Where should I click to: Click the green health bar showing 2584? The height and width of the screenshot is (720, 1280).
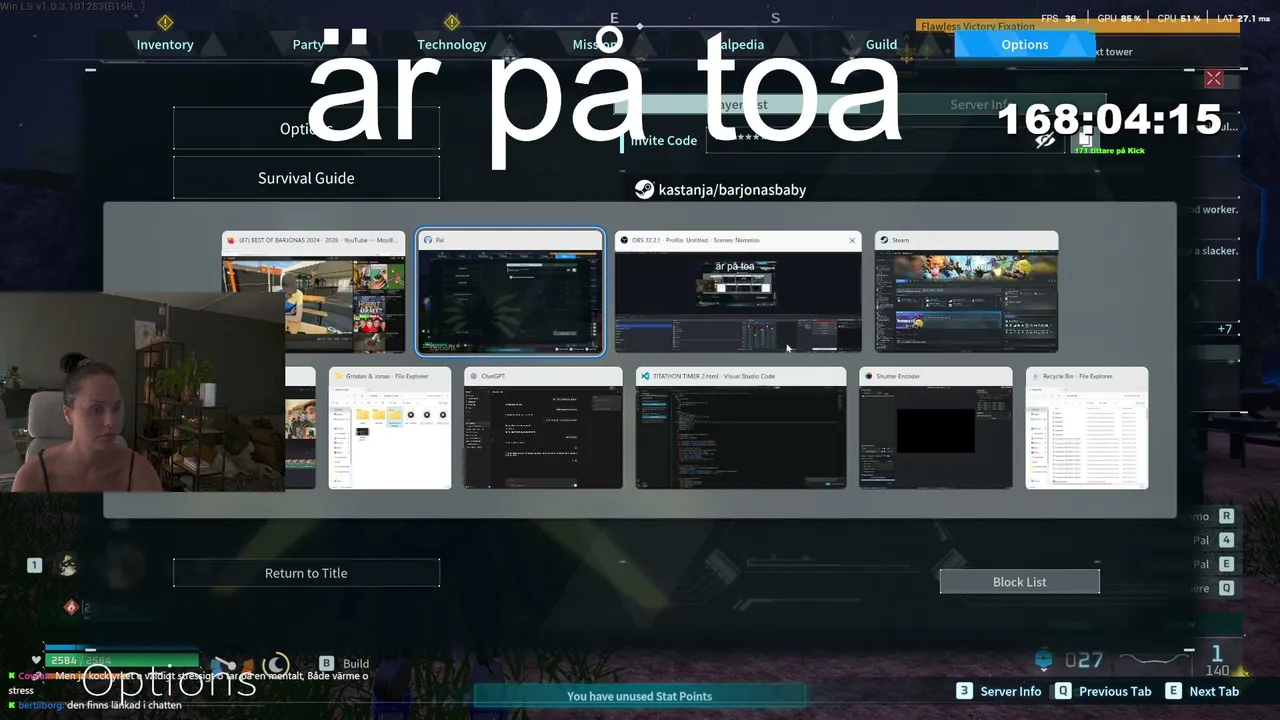tap(121, 660)
